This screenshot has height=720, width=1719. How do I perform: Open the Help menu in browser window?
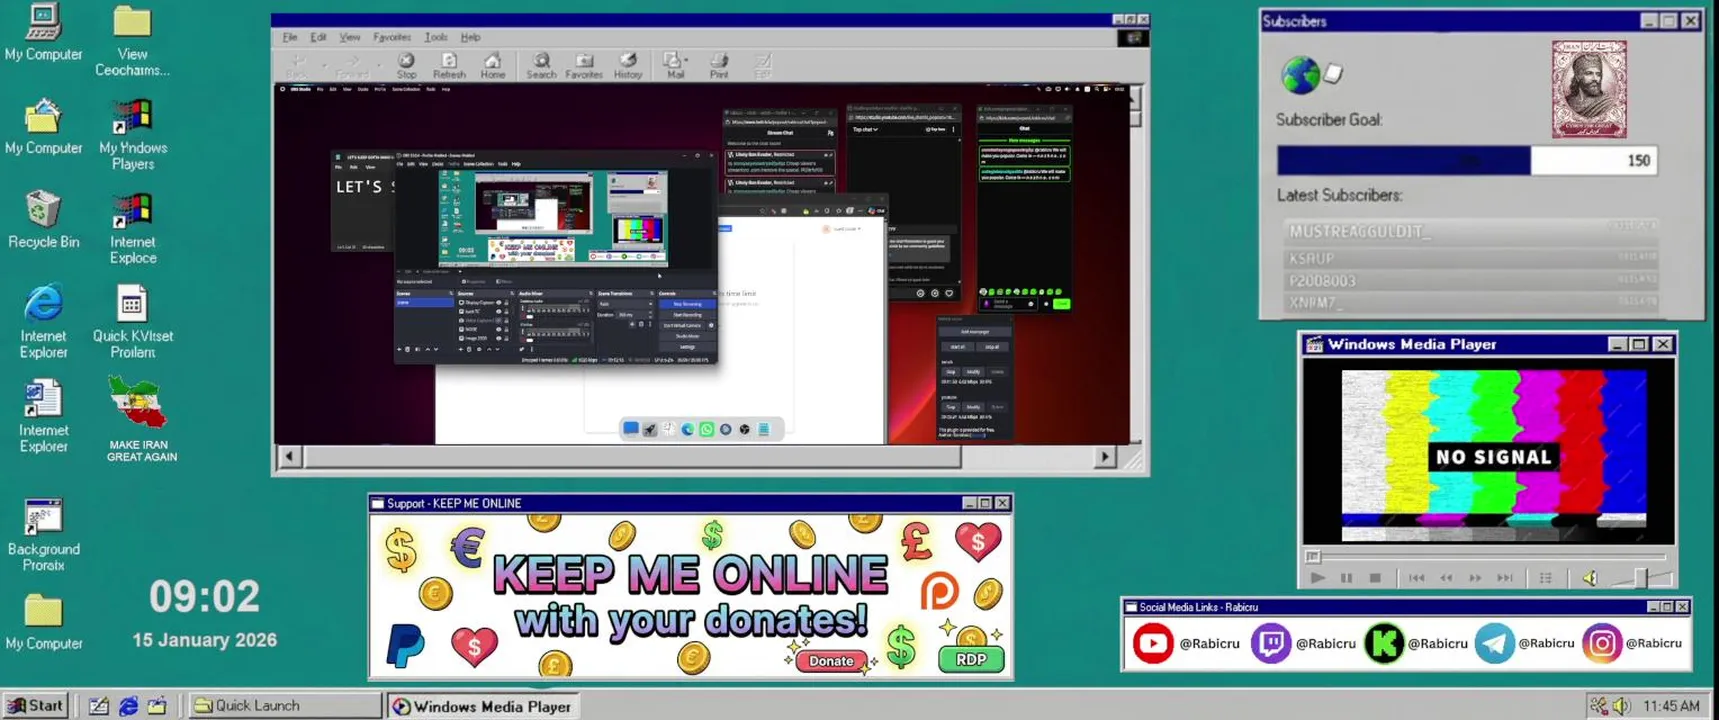tap(470, 37)
